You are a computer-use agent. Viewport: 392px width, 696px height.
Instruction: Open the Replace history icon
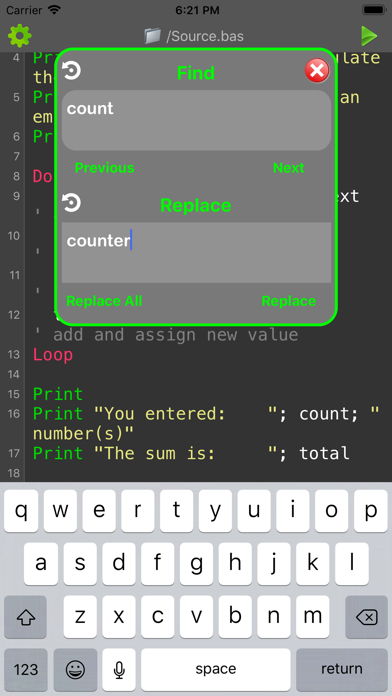tap(71, 202)
